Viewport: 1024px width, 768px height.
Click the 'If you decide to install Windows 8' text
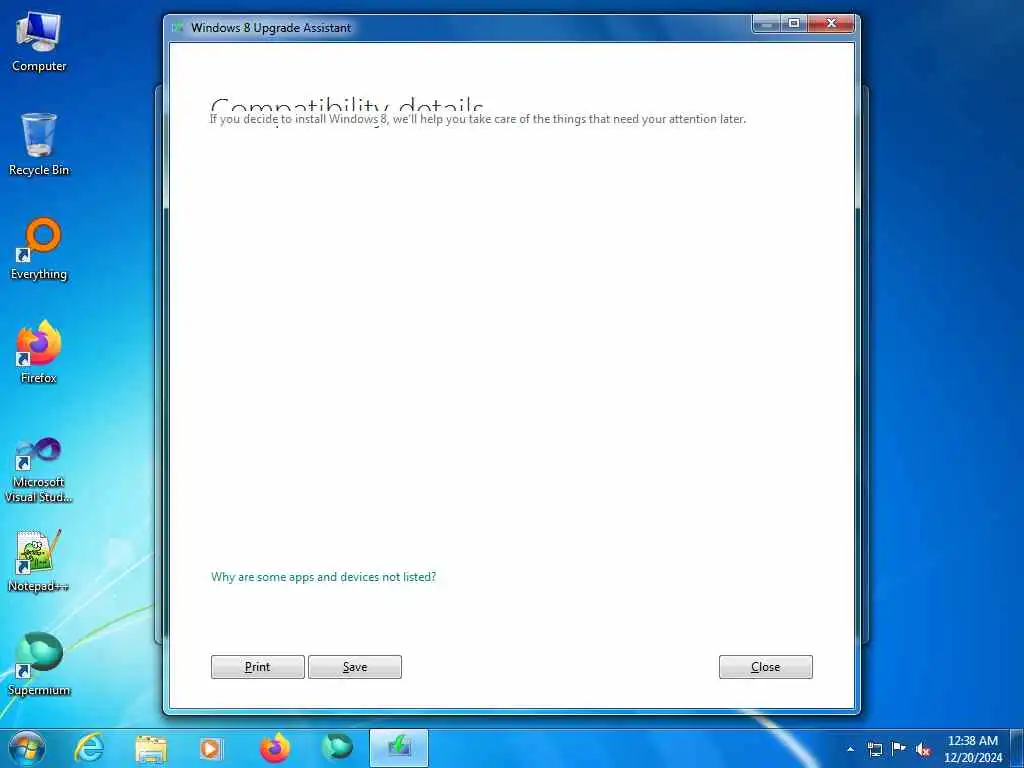[477, 119]
